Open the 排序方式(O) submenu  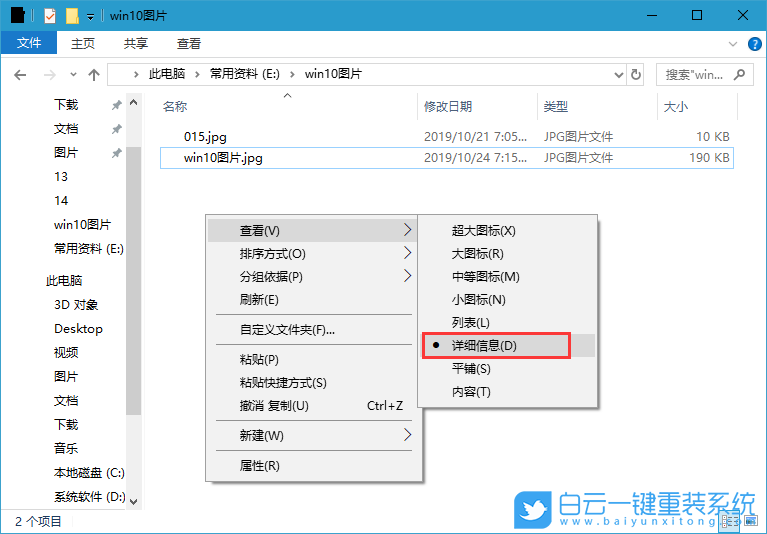click(312, 254)
